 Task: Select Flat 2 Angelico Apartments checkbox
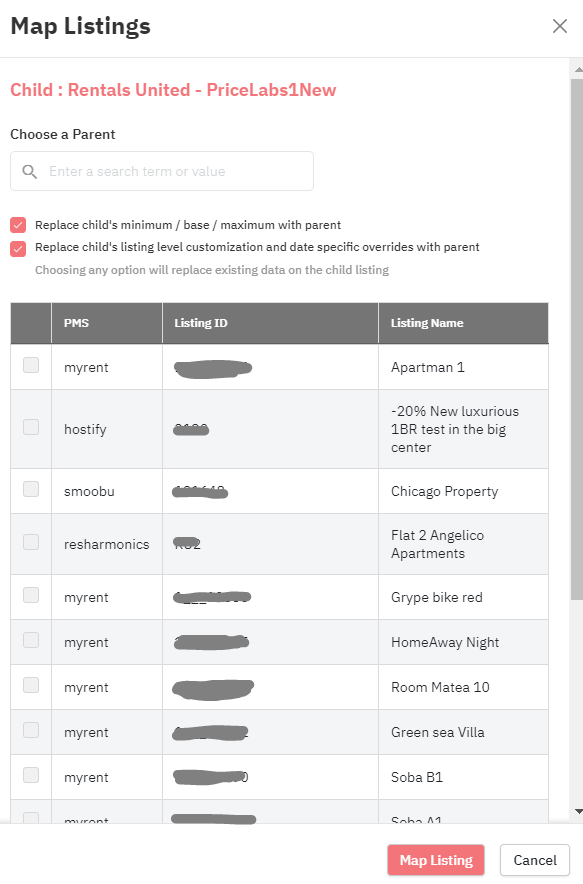tap(31, 542)
